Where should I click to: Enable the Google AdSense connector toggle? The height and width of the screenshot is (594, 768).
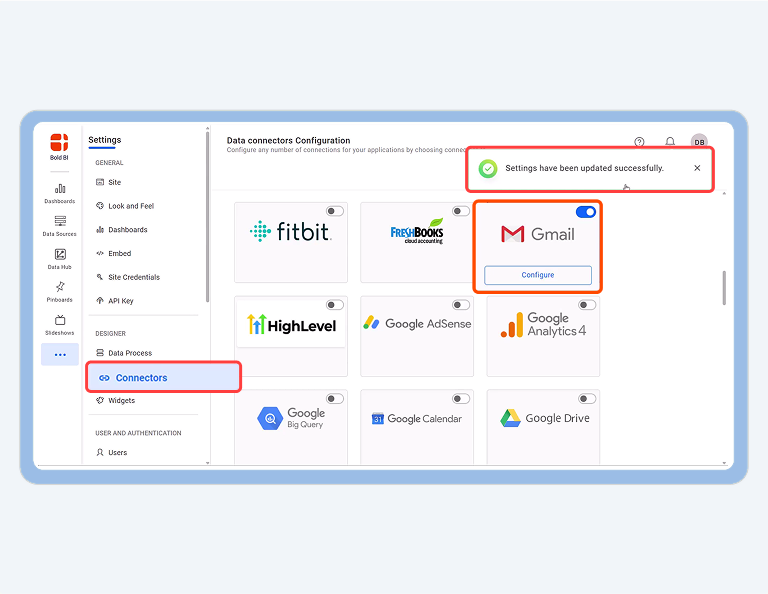coord(461,305)
